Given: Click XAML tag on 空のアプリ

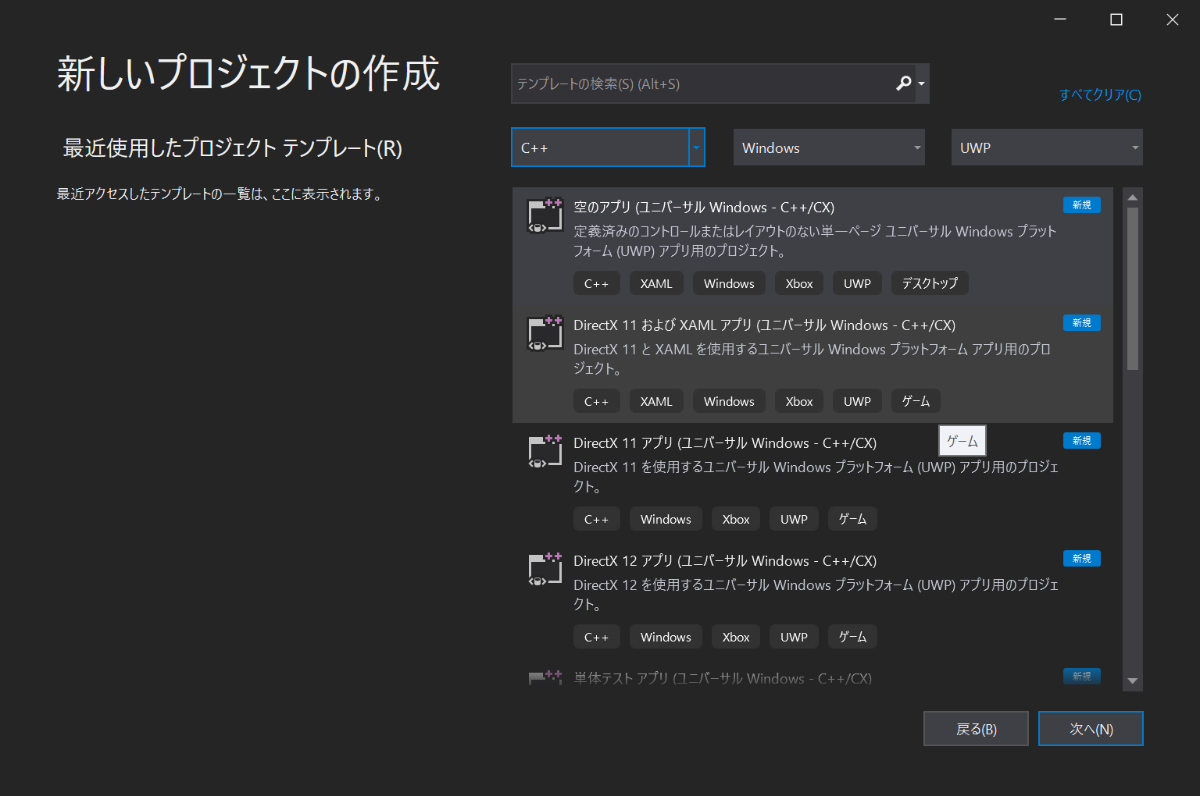Looking at the screenshot, I should [x=656, y=283].
